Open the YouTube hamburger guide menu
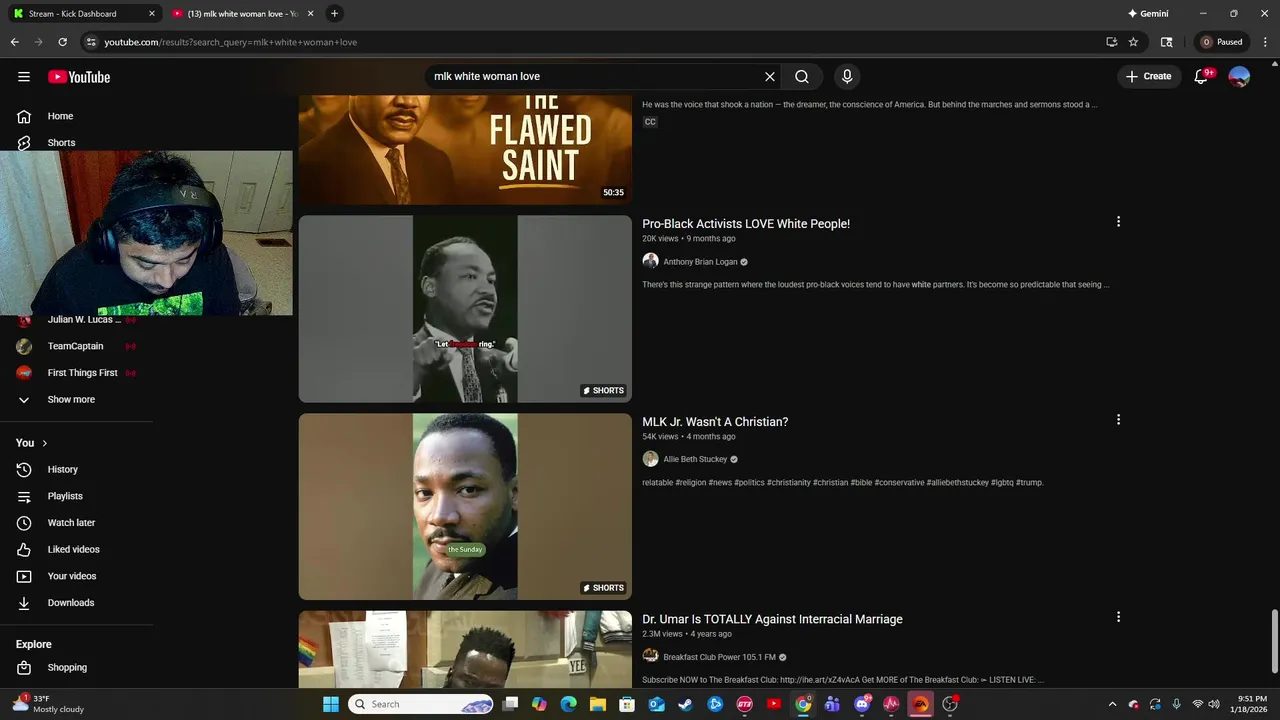 [x=24, y=77]
